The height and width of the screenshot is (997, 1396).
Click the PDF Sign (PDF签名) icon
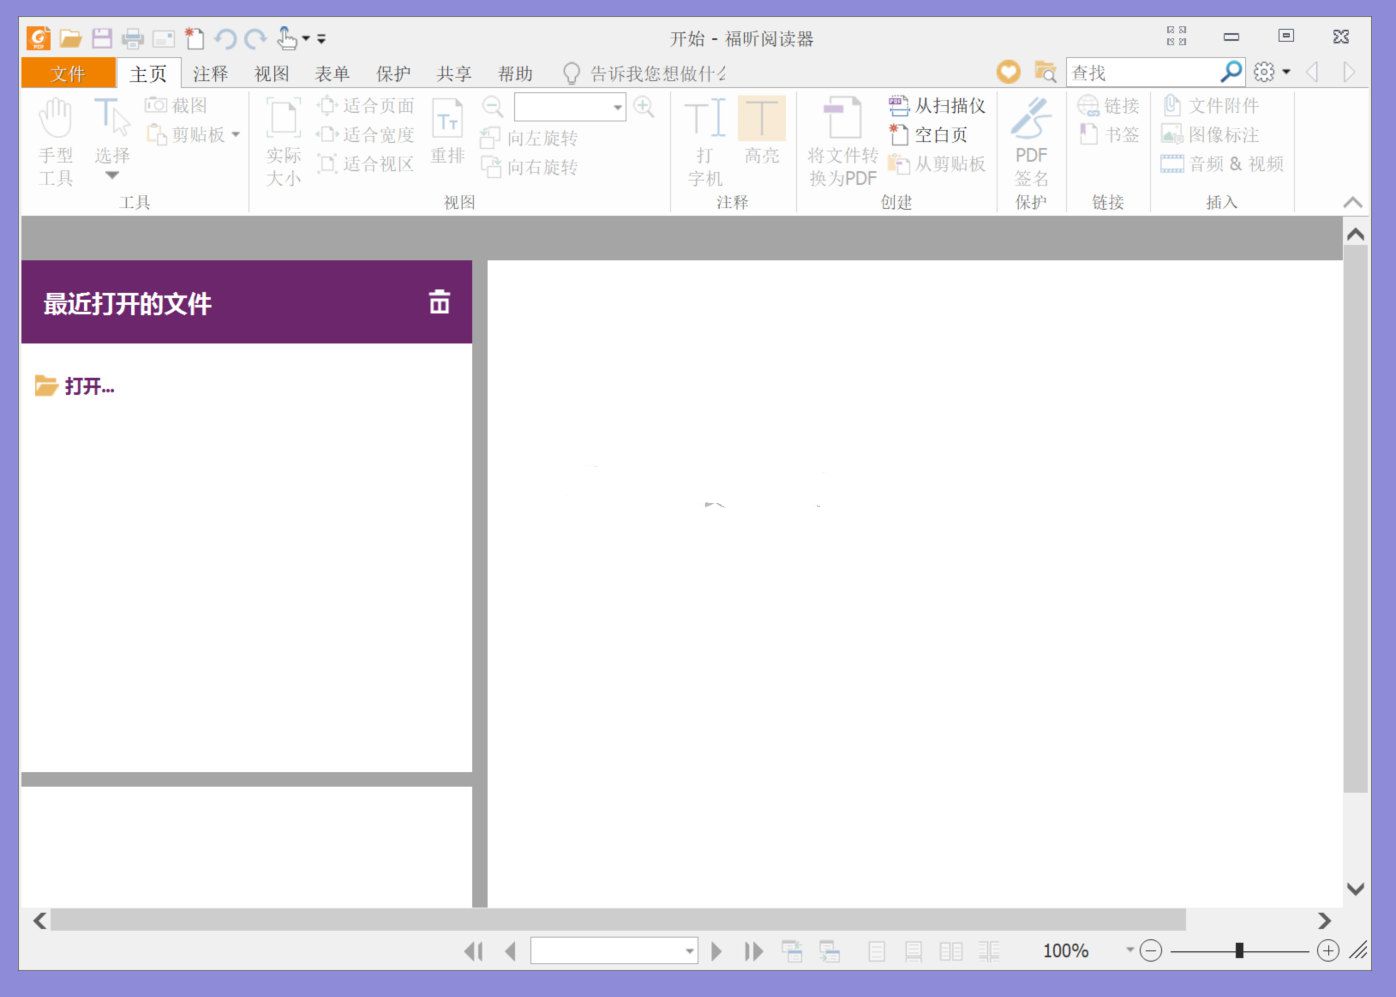(1031, 140)
